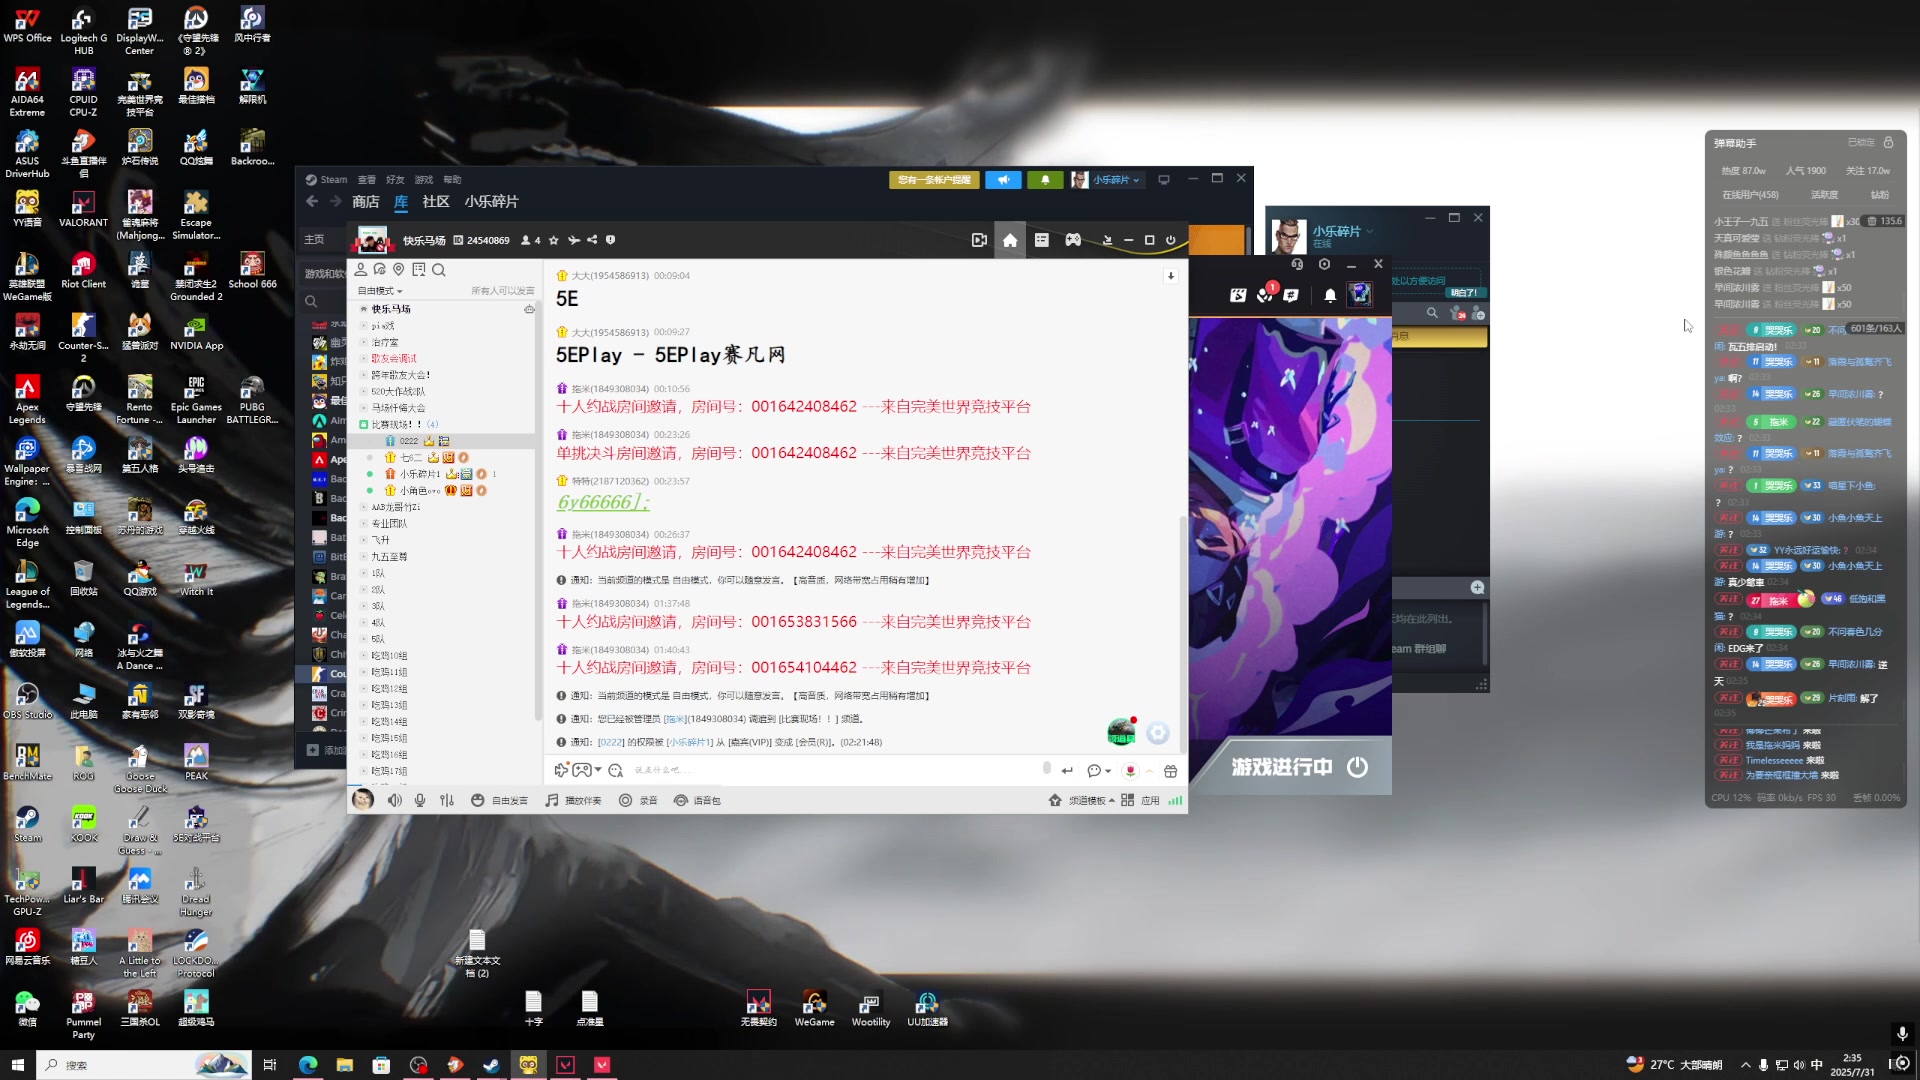
Task: Click 自由发言 speaking mode button
Action: point(499,800)
